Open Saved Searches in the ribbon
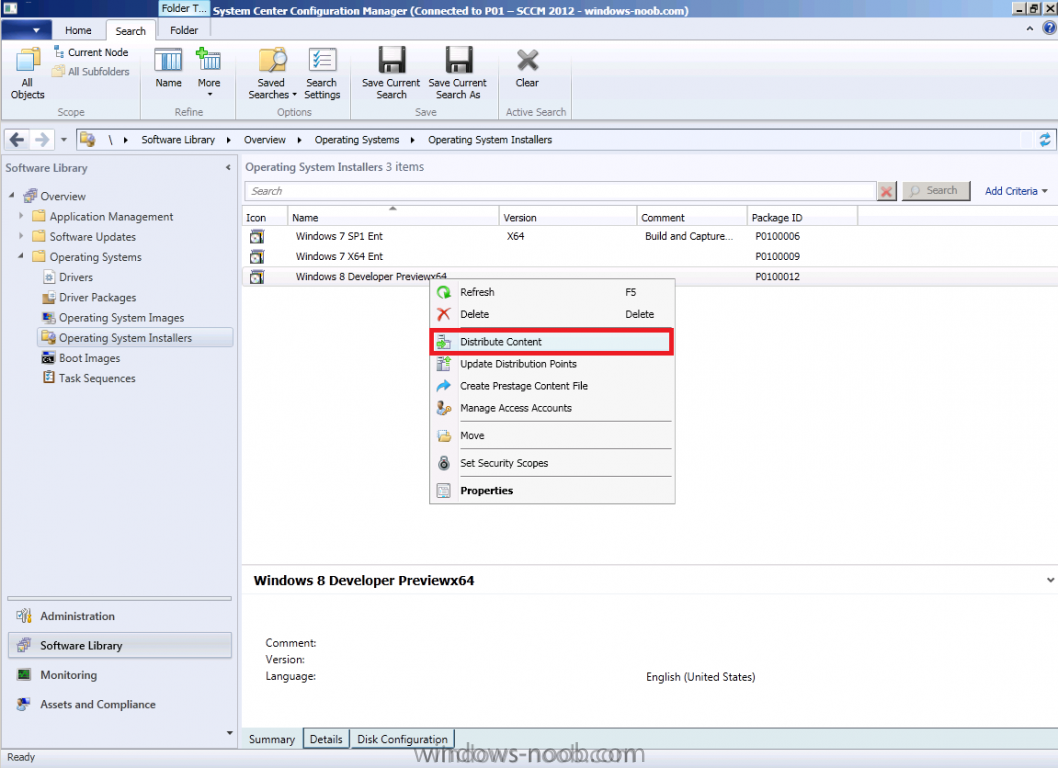 tap(272, 74)
